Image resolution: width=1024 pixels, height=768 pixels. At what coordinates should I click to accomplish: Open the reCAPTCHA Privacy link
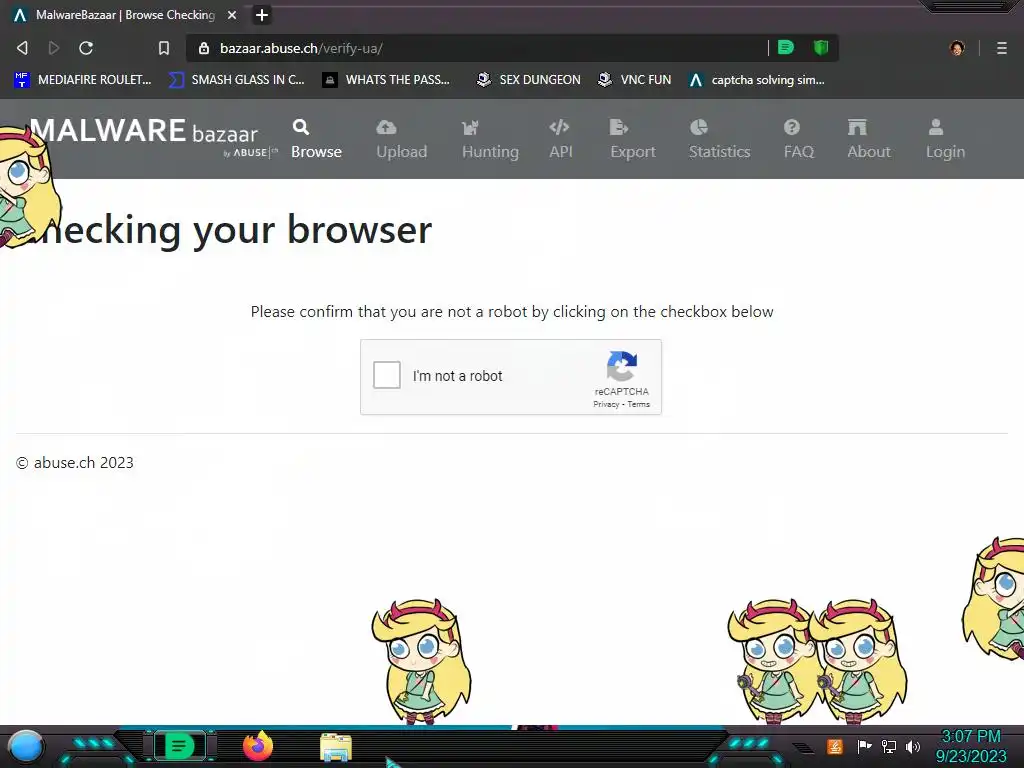(605, 404)
